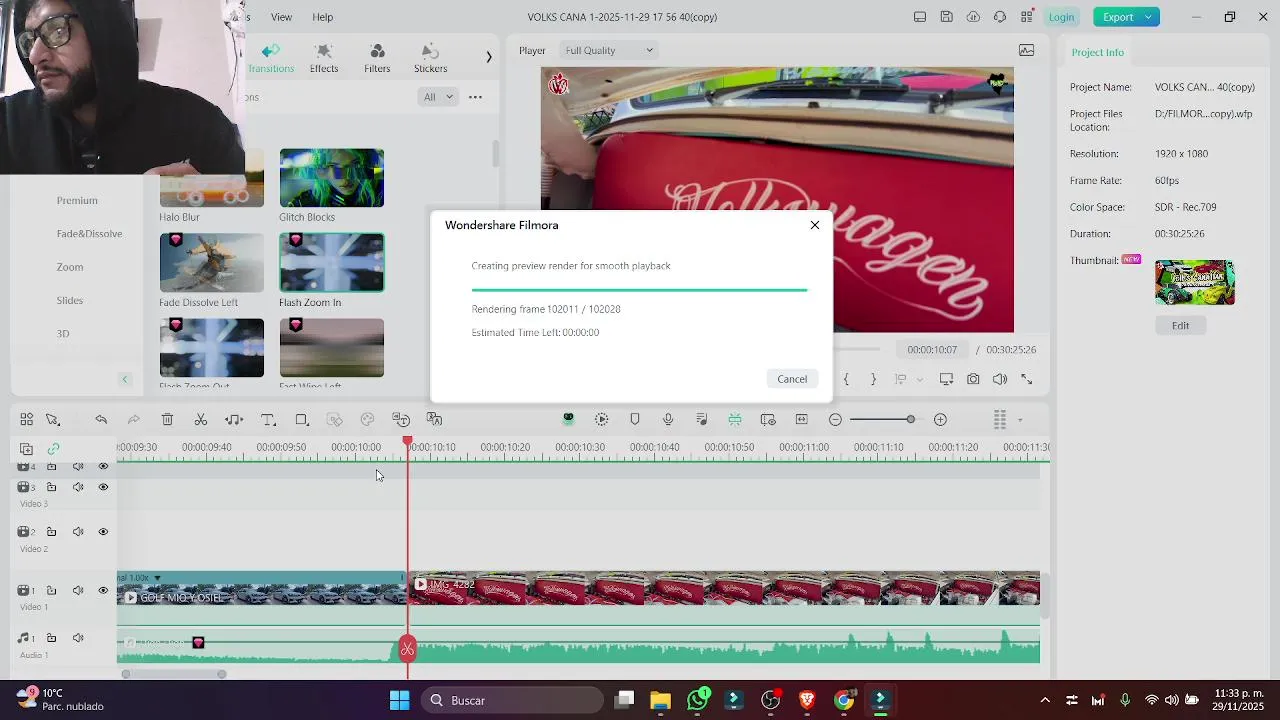Record voiceover with the microphone icon

click(x=668, y=420)
